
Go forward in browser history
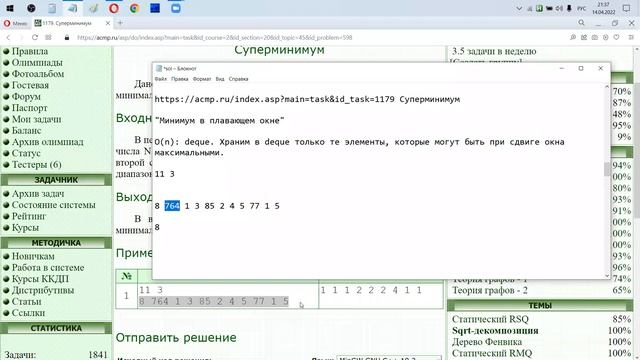(21, 38)
